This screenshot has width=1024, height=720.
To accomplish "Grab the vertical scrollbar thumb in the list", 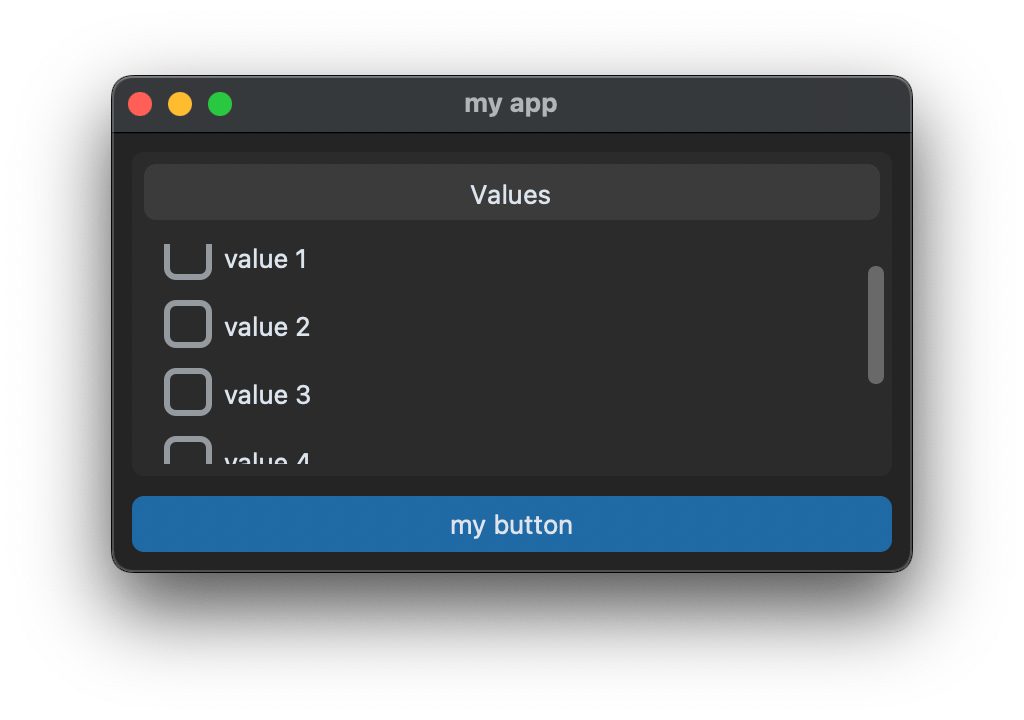I will pos(876,325).
